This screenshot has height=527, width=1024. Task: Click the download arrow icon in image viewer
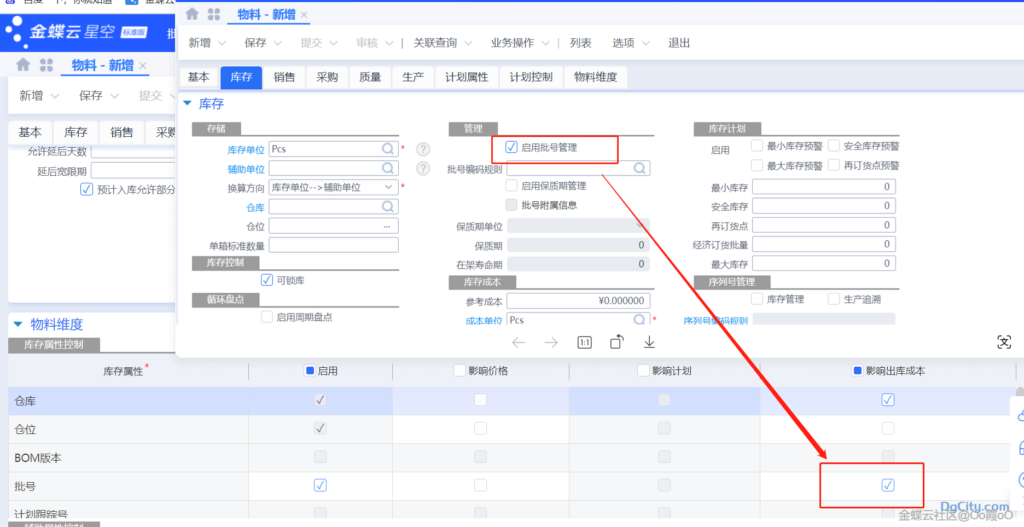pos(649,342)
